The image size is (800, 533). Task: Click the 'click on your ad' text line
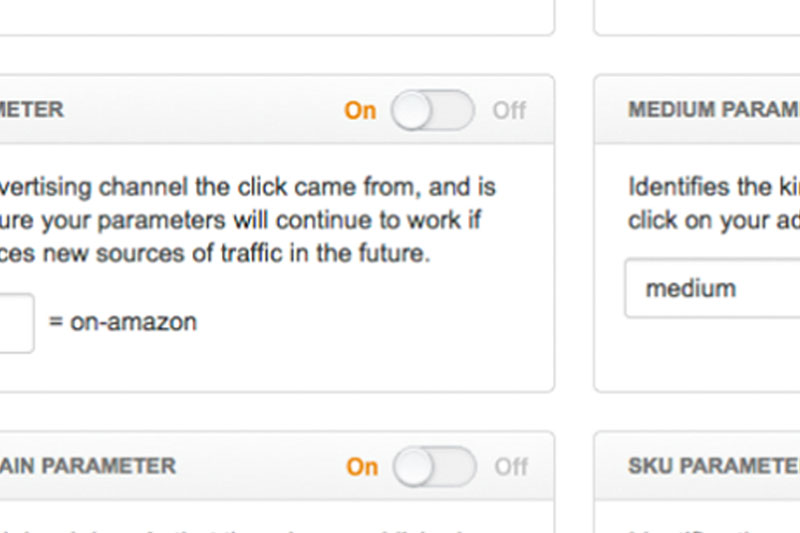(713, 220)
